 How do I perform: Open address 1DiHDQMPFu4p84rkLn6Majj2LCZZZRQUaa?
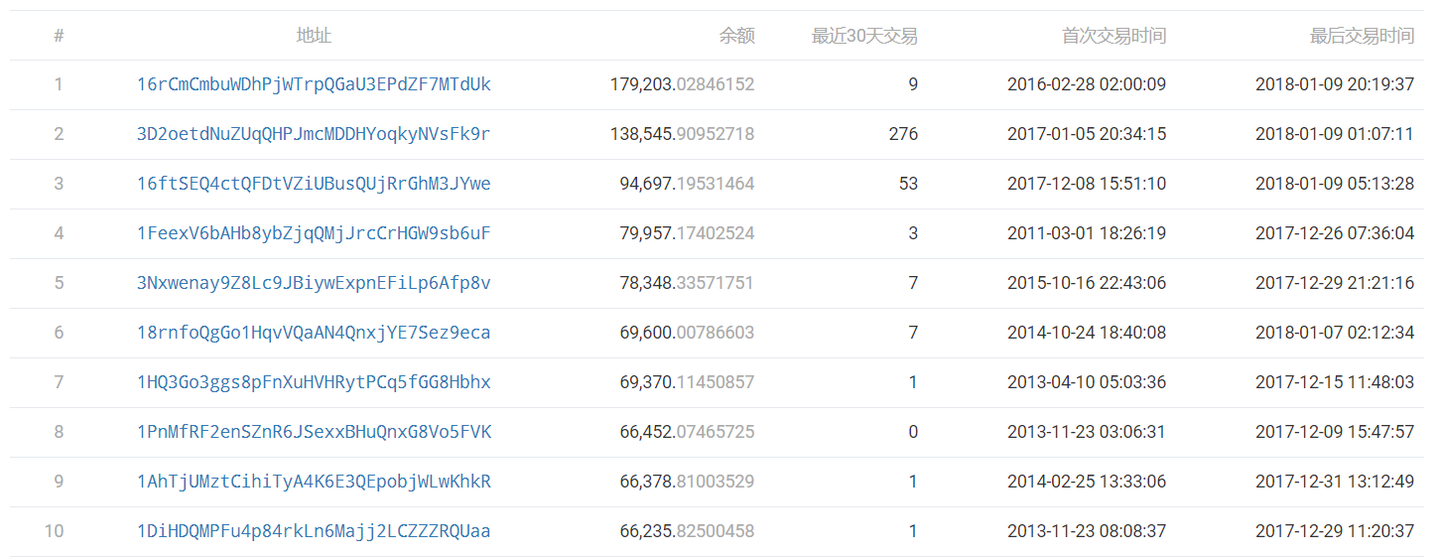tap(314, 532)
